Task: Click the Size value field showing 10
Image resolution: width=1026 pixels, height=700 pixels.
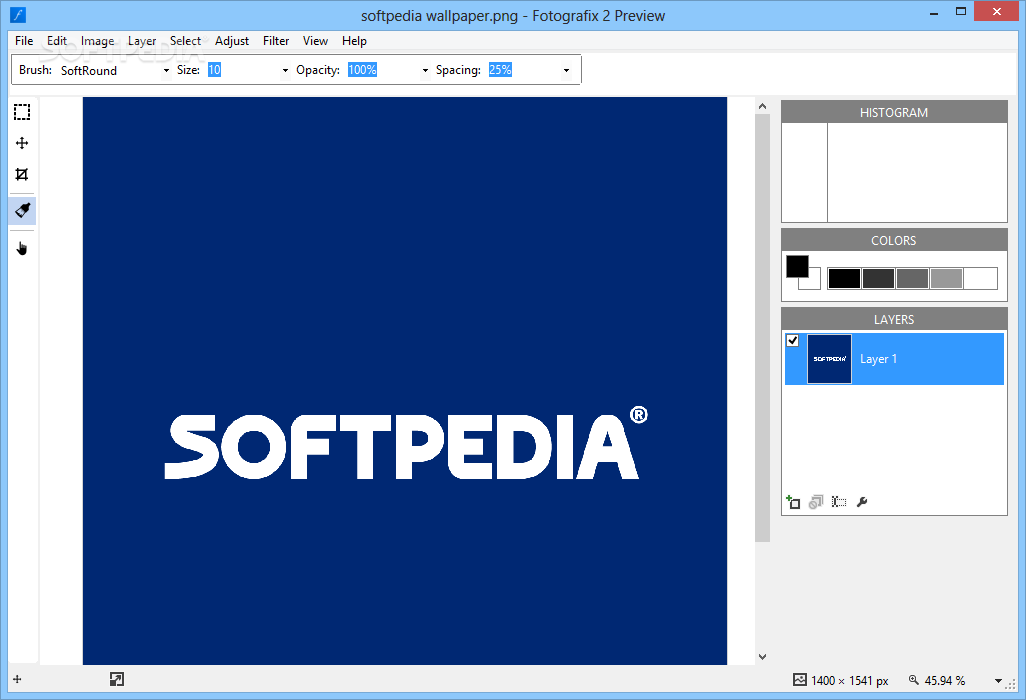Action: [243, 70]
